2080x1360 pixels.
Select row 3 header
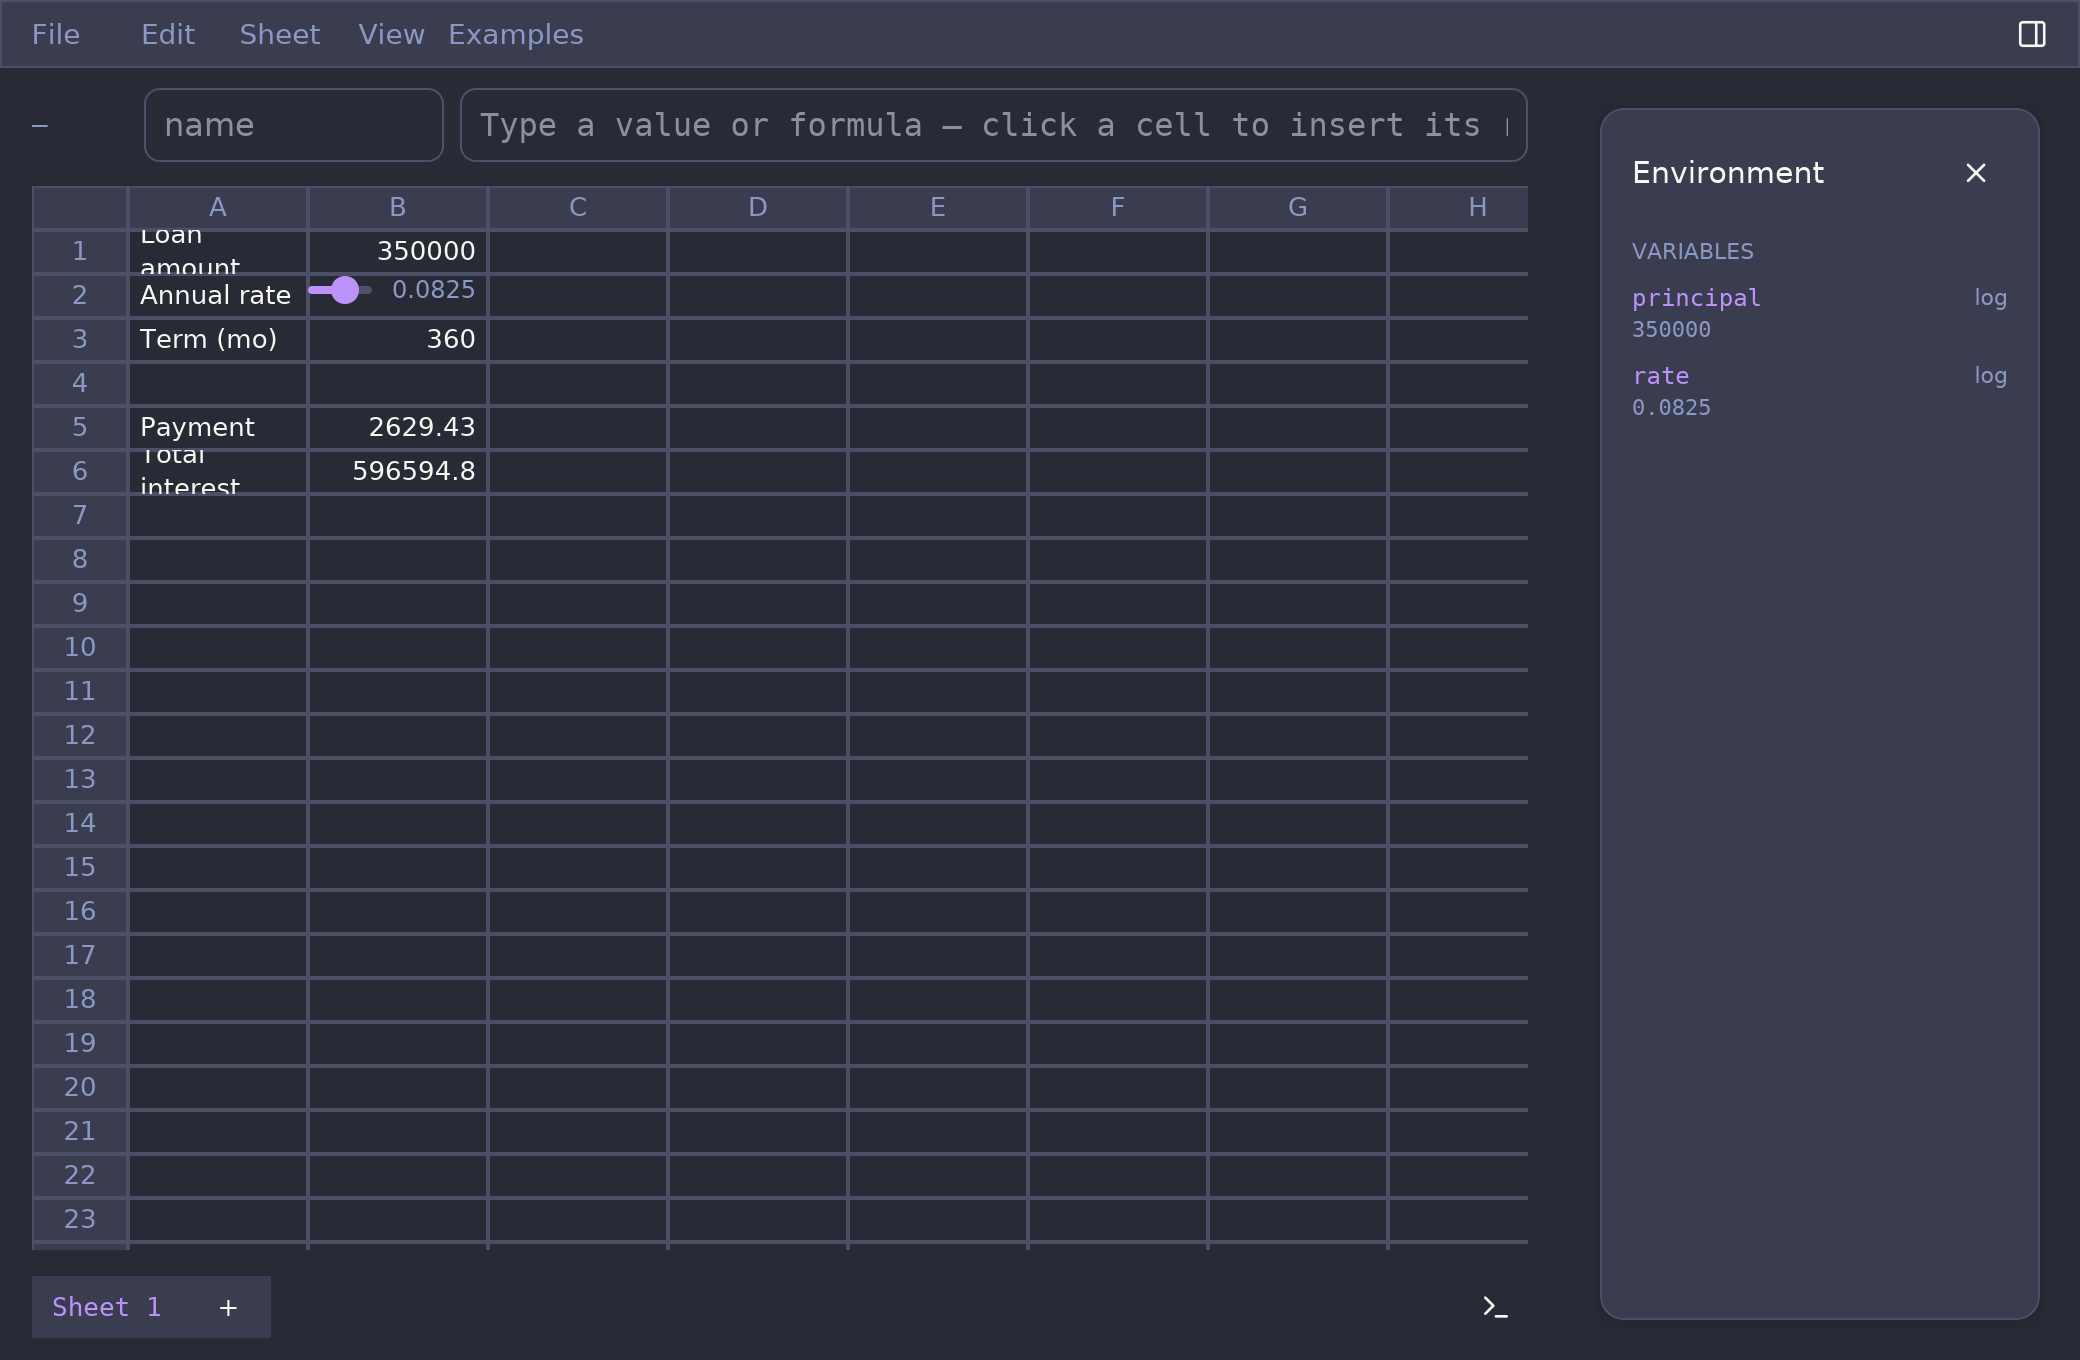coord(80,339)
